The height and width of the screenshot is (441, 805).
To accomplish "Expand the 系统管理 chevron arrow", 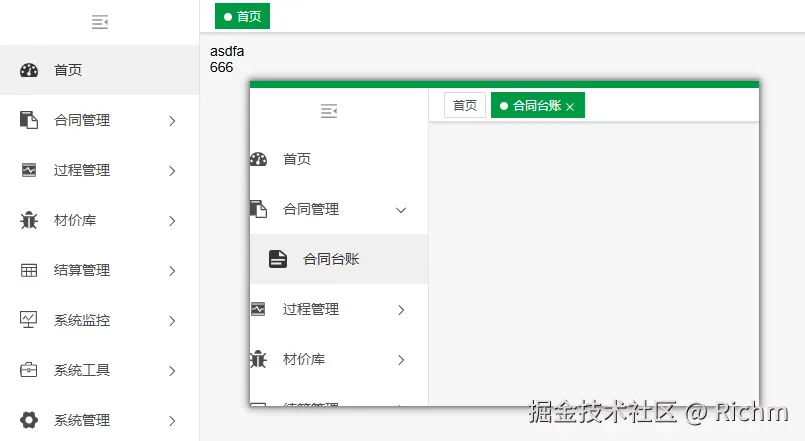I will coord(172,420).
